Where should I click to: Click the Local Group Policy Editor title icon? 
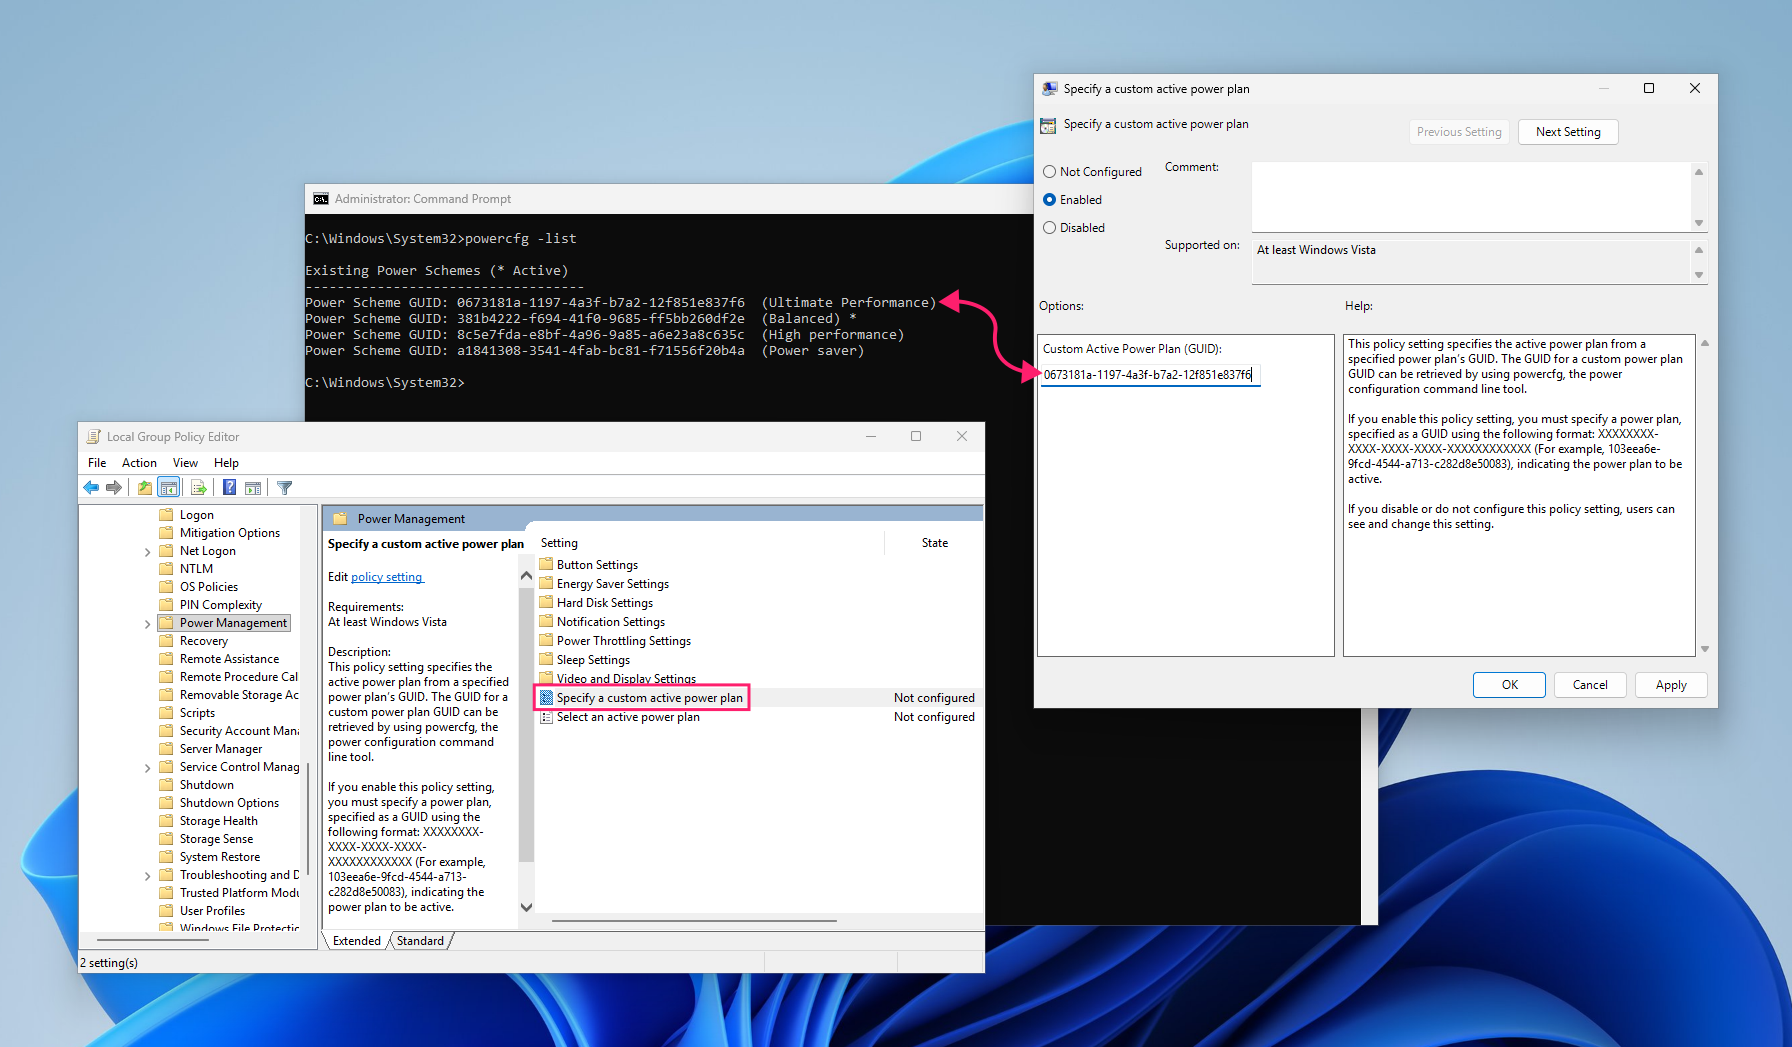tap(94, 437)
